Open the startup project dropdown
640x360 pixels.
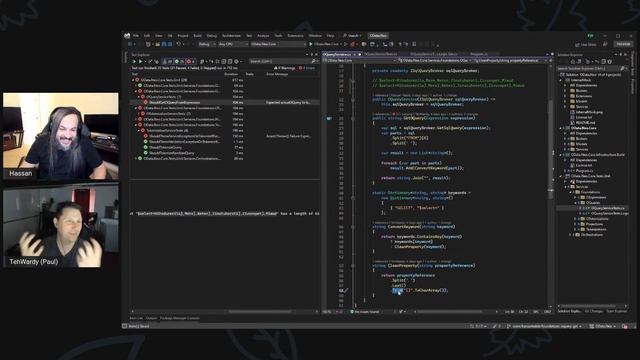coord(278,44)
